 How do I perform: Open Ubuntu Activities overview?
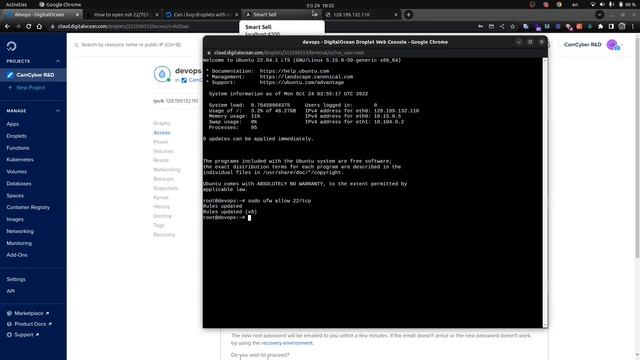tap(16, 4)
